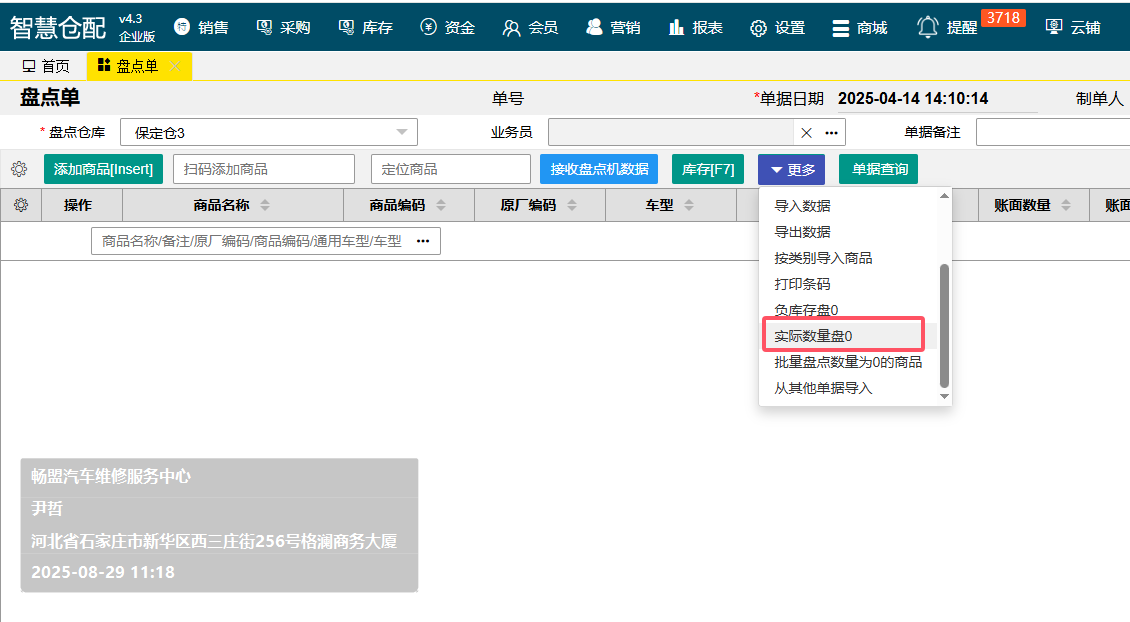Click the 添加商品[Insert] button

tap(103, 169)
